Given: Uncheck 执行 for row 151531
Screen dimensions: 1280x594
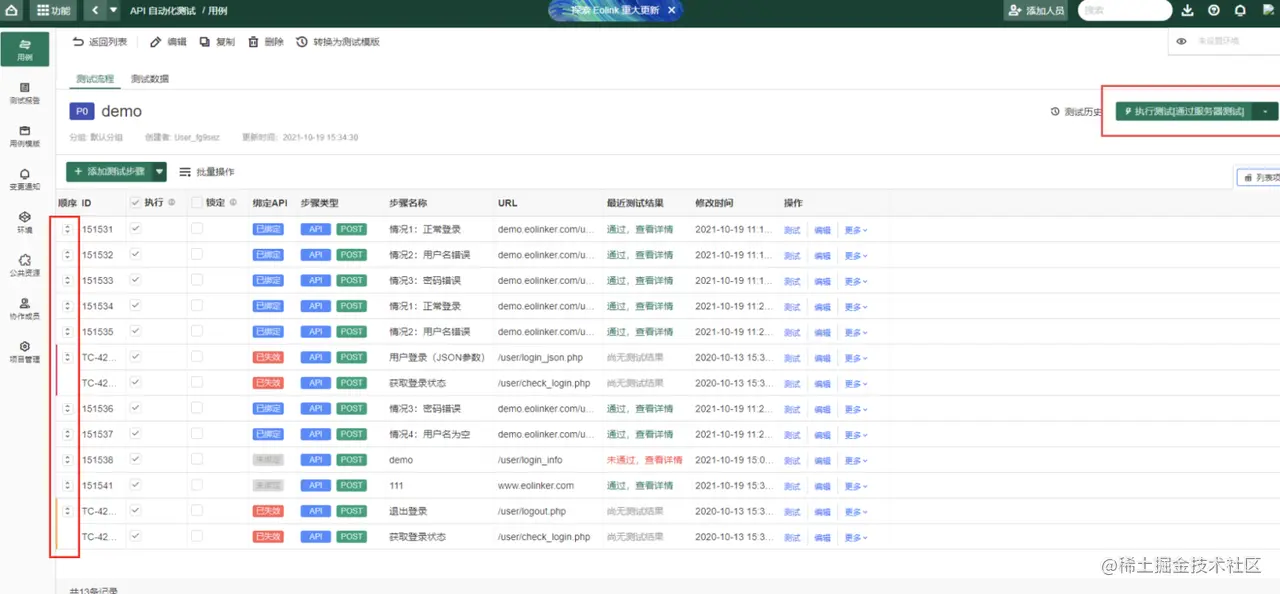Looking at the screenshot, I should click(x=135, y=229).
